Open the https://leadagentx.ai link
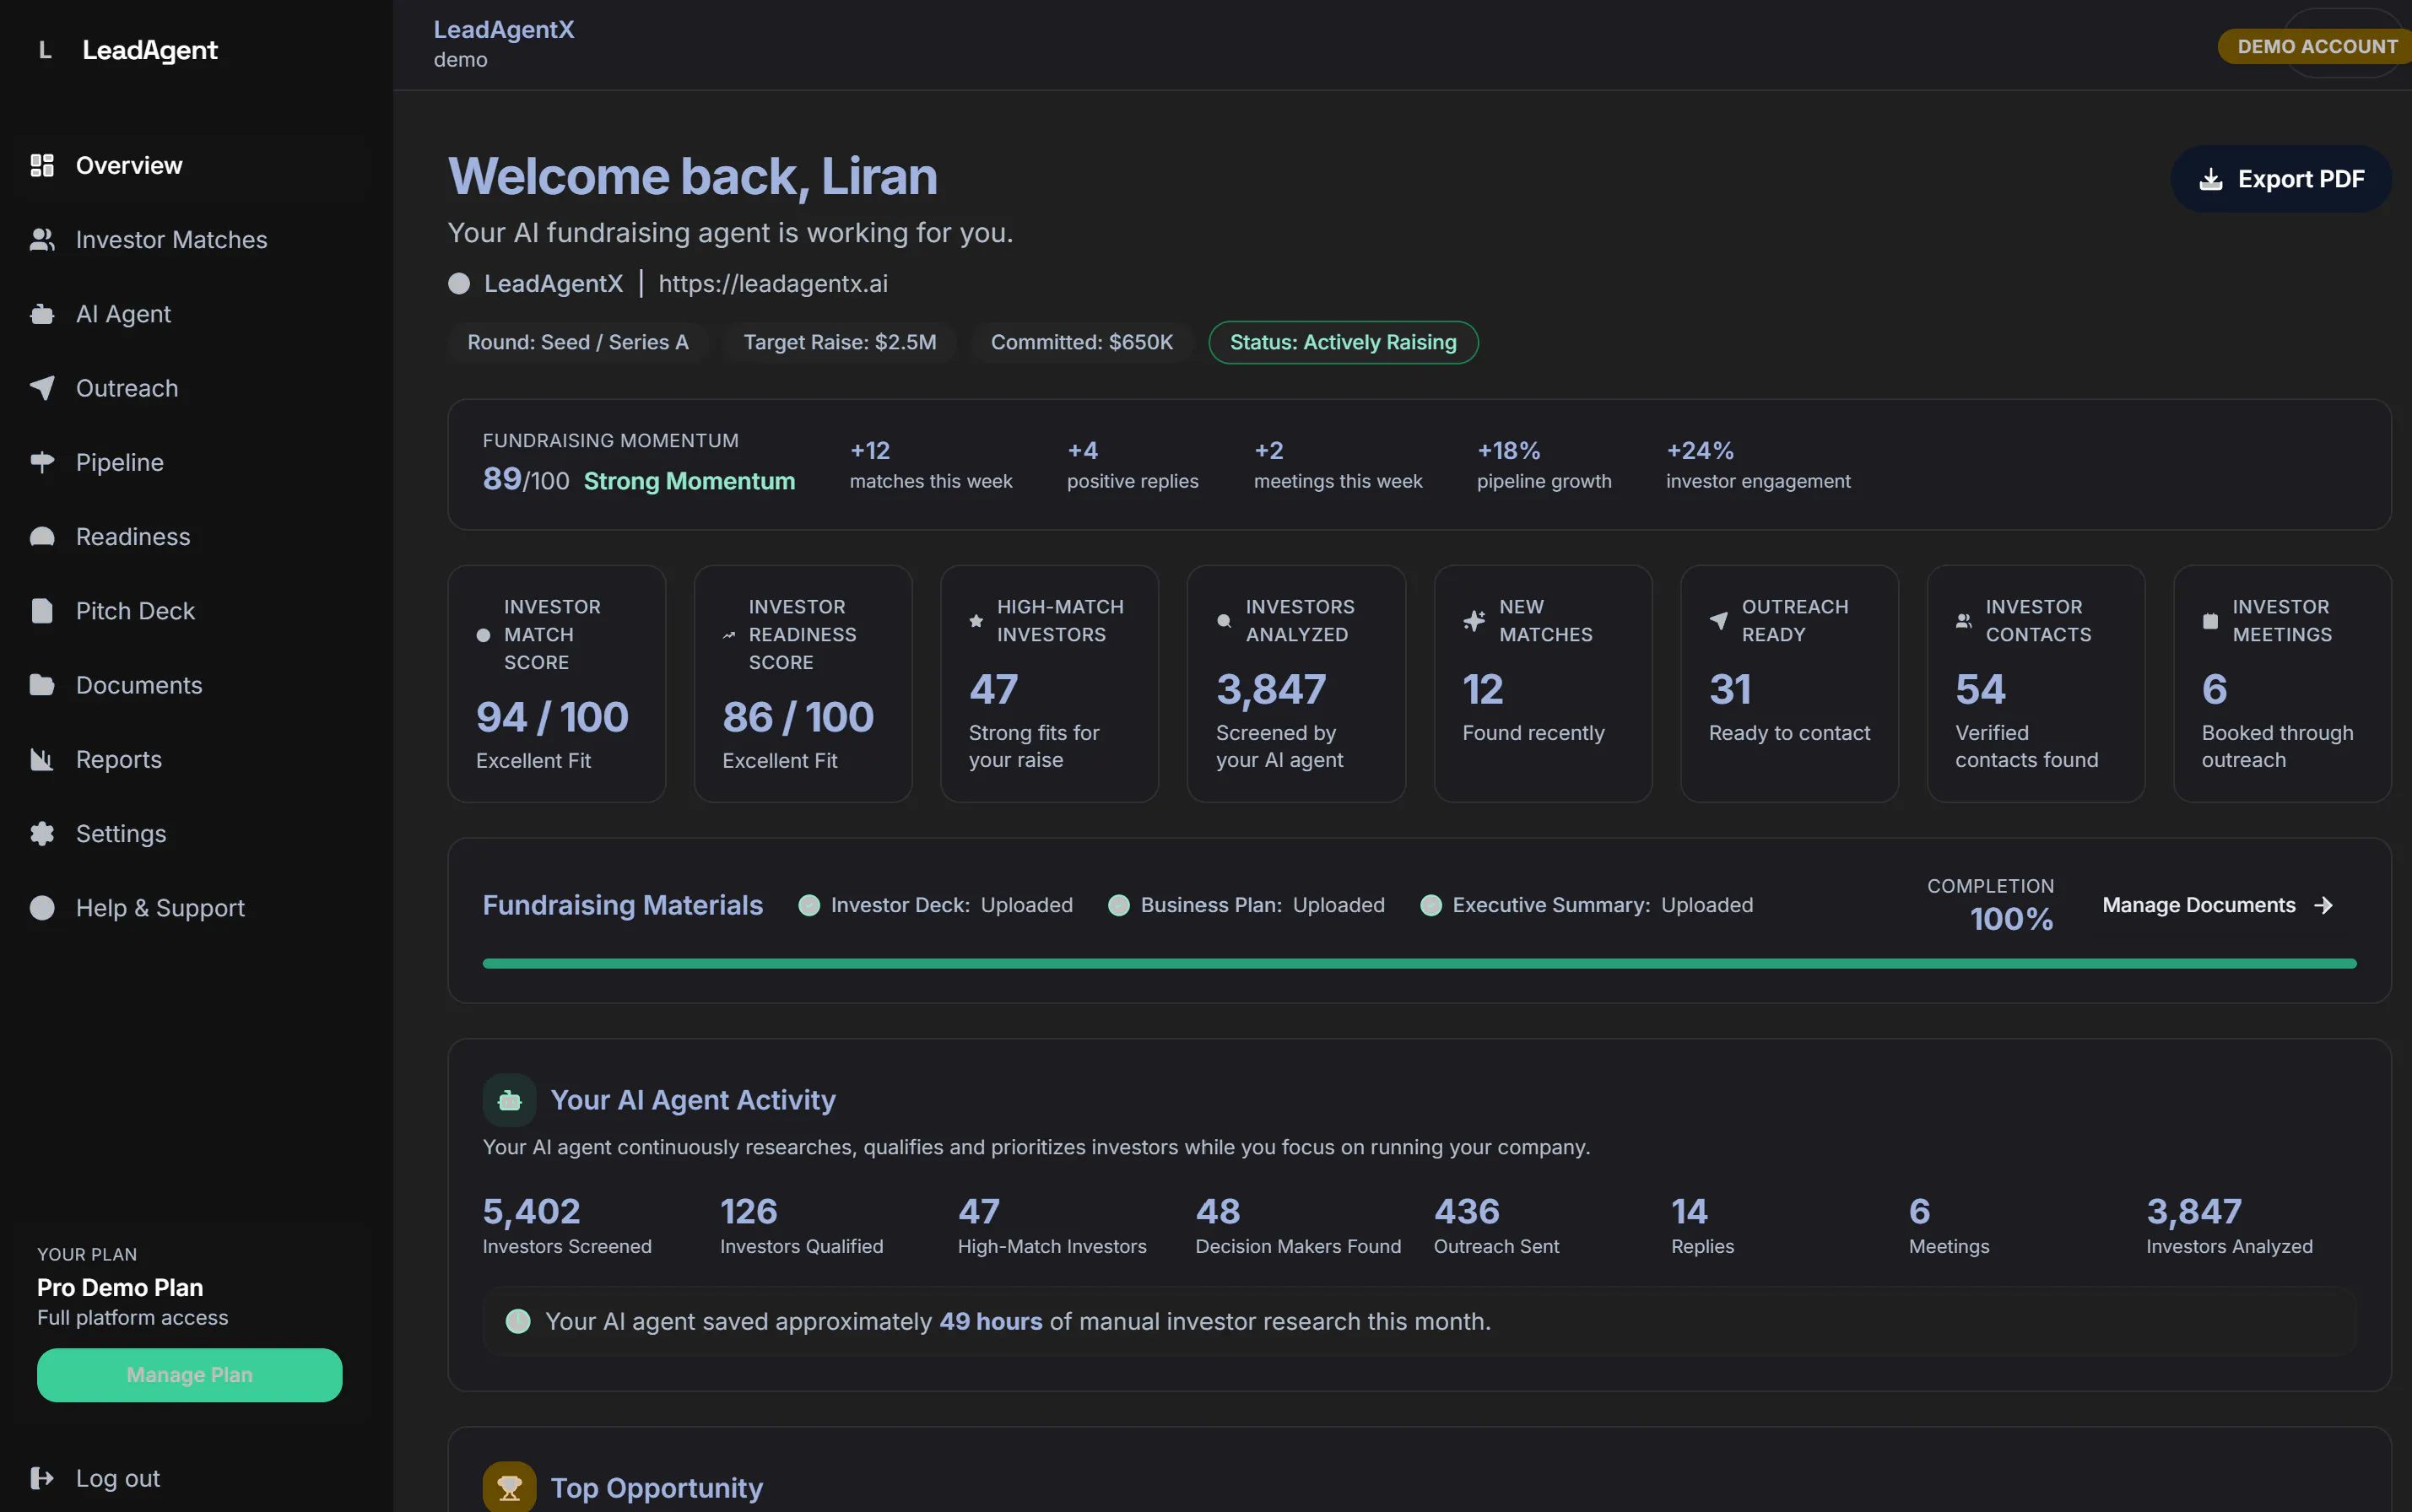2412x1512 pixels. click(773, 284)
